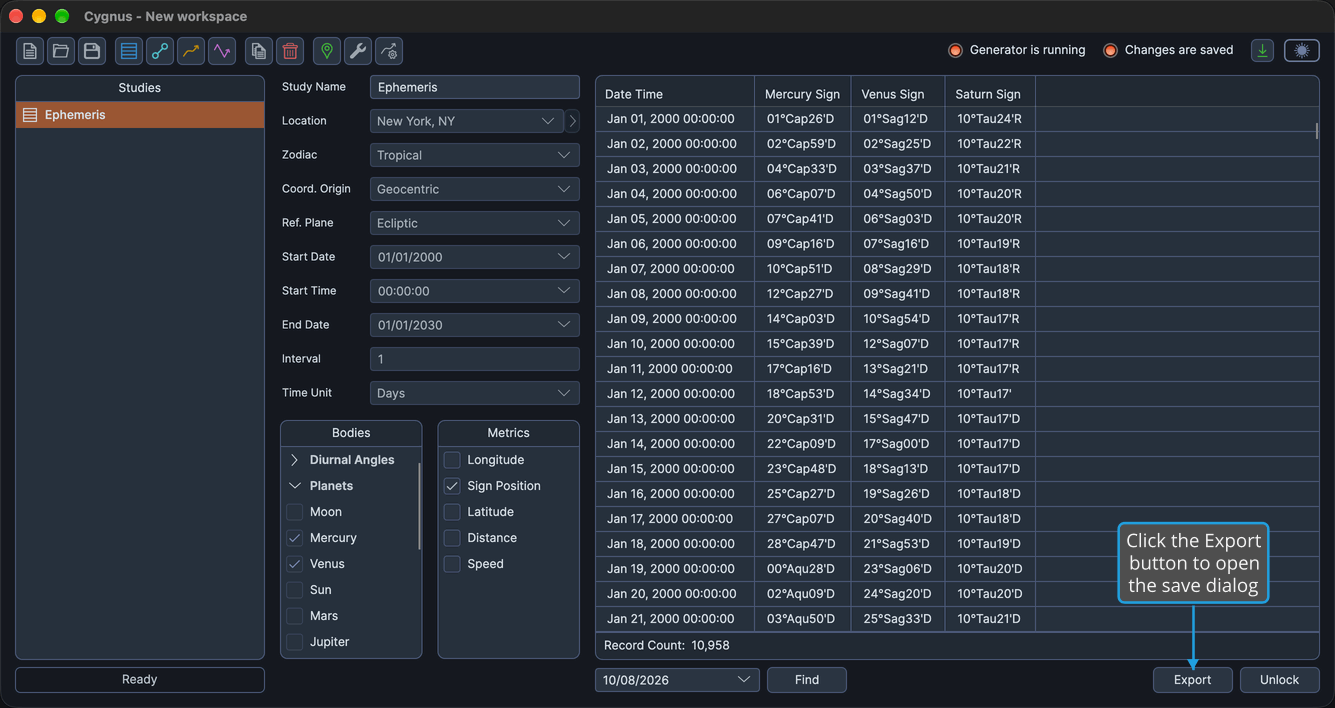Click the Find button
The height and width of the screenshot is (708, 1335).
807,680
